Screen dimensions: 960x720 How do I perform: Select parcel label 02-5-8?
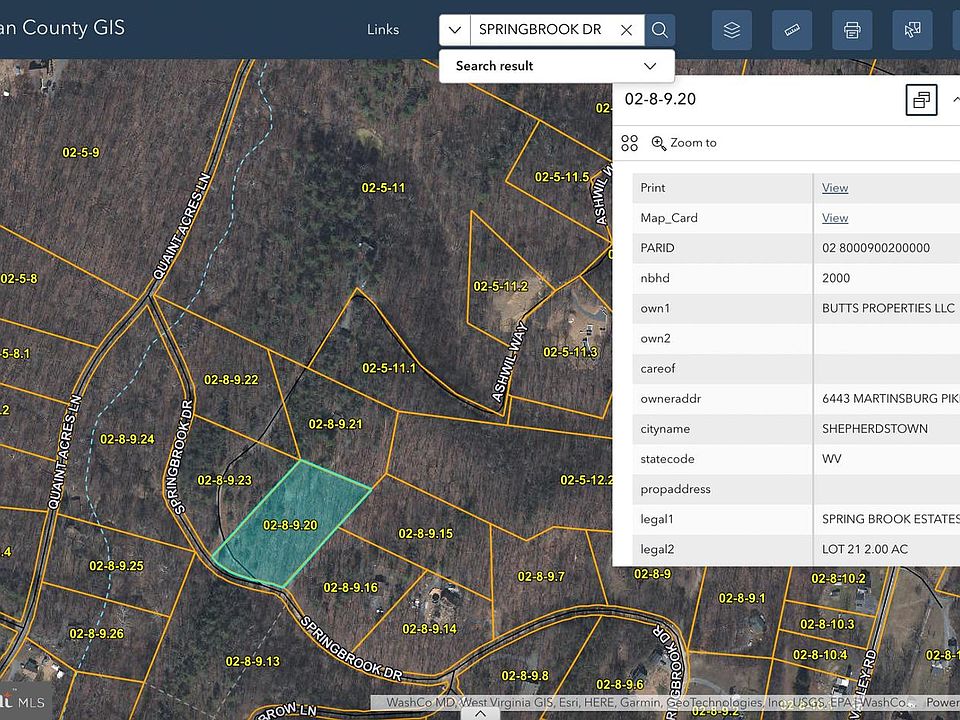pyautogui.click(x=19, y=279)
